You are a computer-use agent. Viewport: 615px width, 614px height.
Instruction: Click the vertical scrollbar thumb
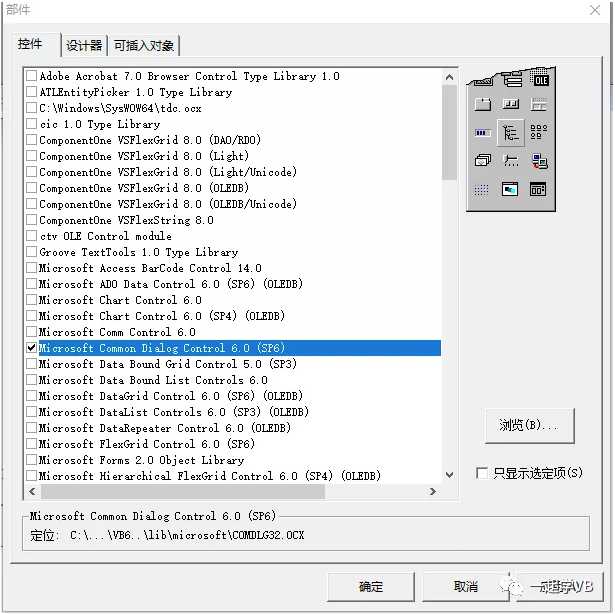(x=449, y=133)
